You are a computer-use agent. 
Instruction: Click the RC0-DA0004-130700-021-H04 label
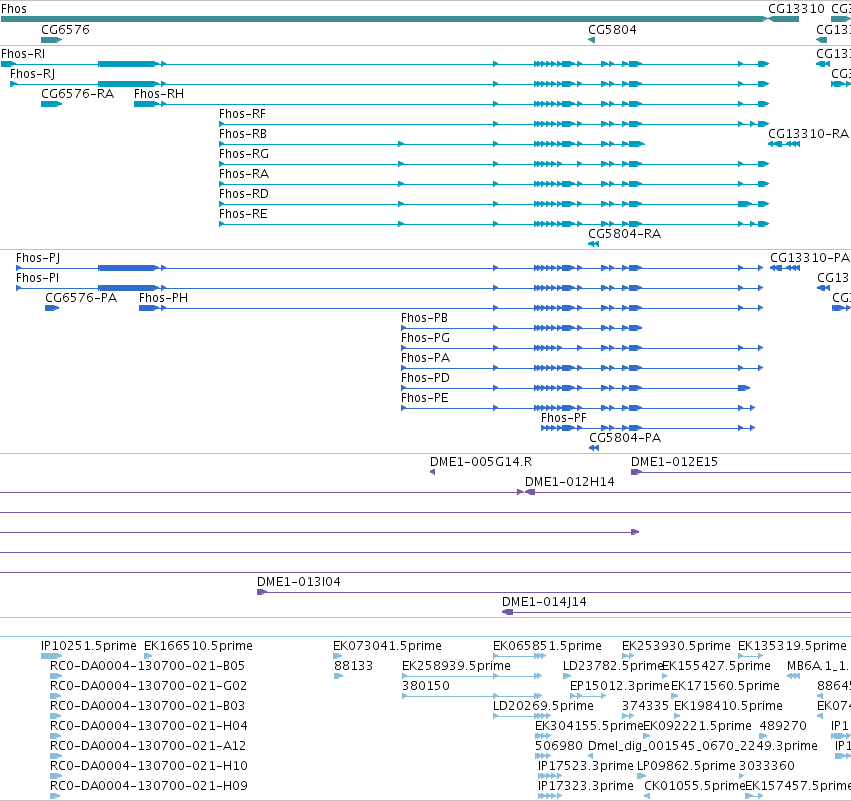pos(149,726)
